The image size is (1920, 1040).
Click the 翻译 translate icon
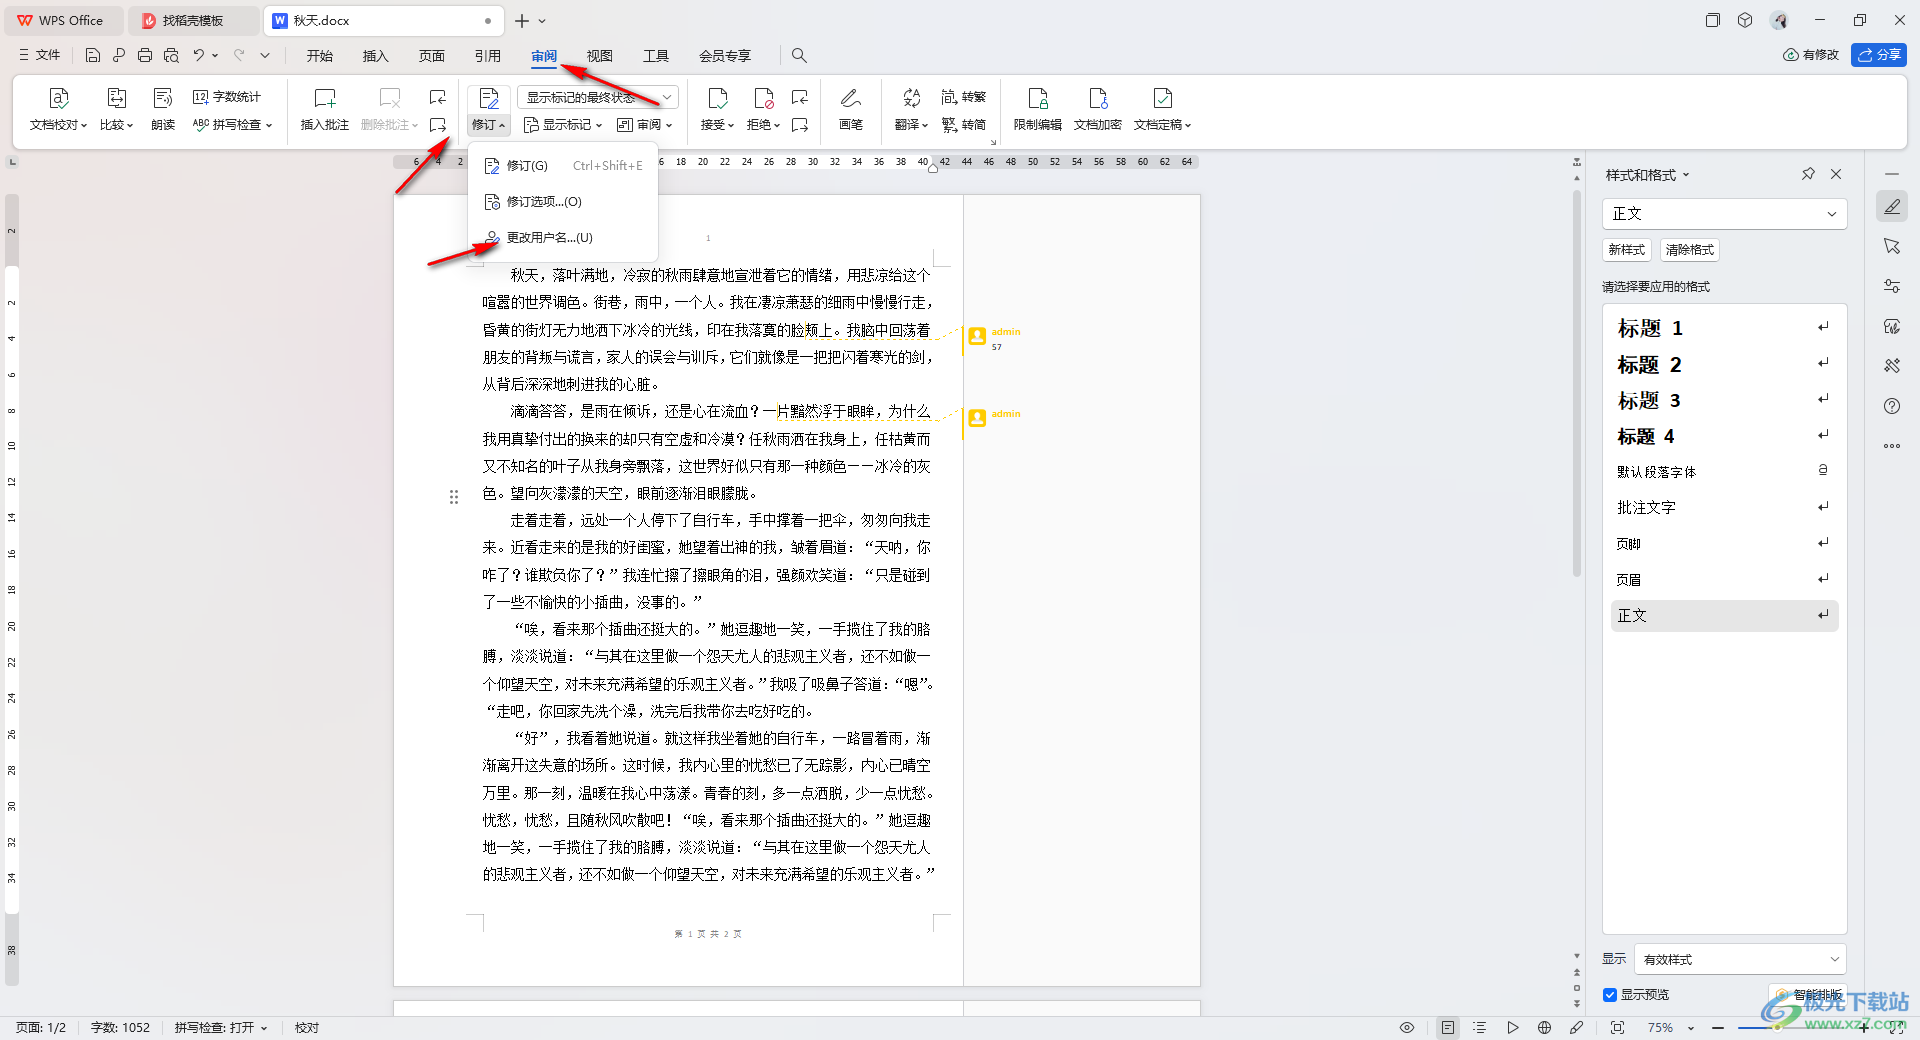911,98
